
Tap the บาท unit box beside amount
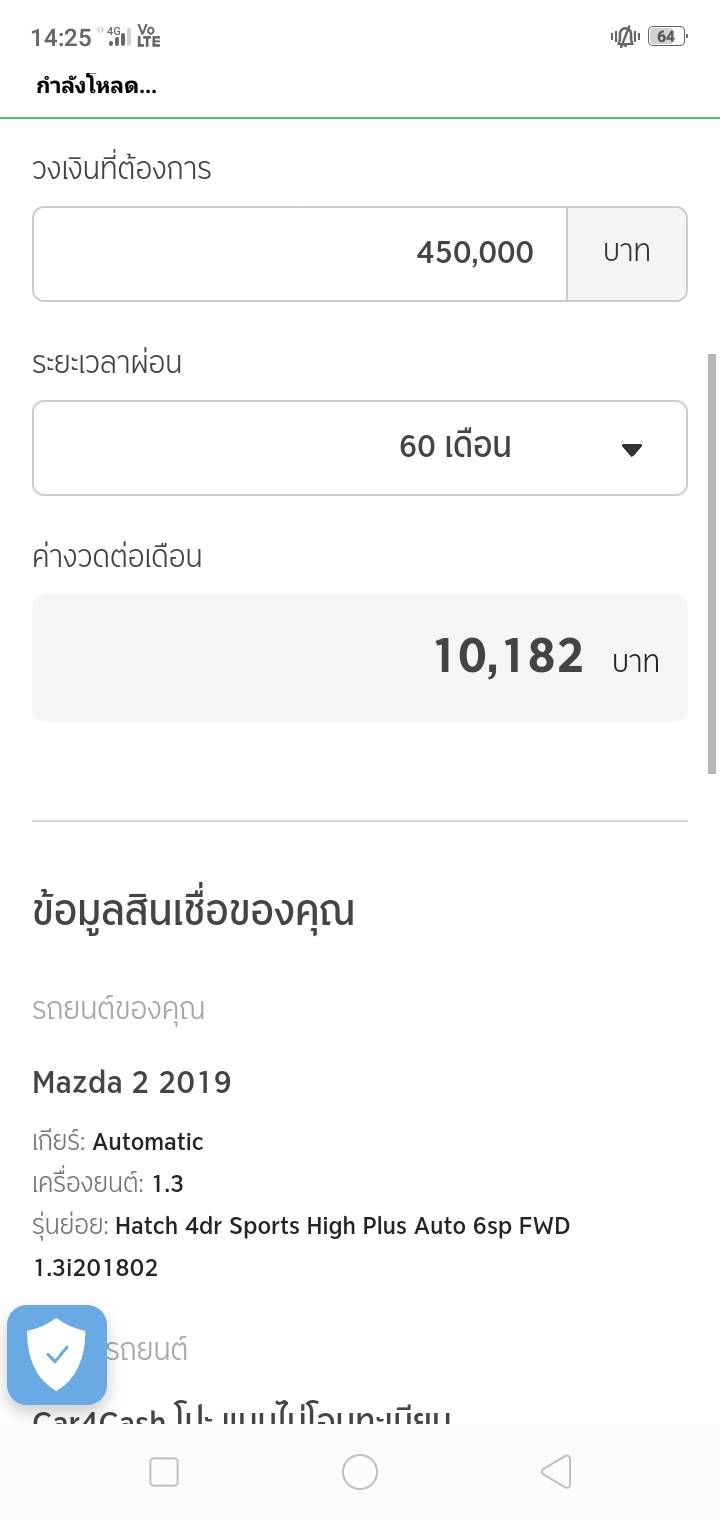tap(627, 253)
